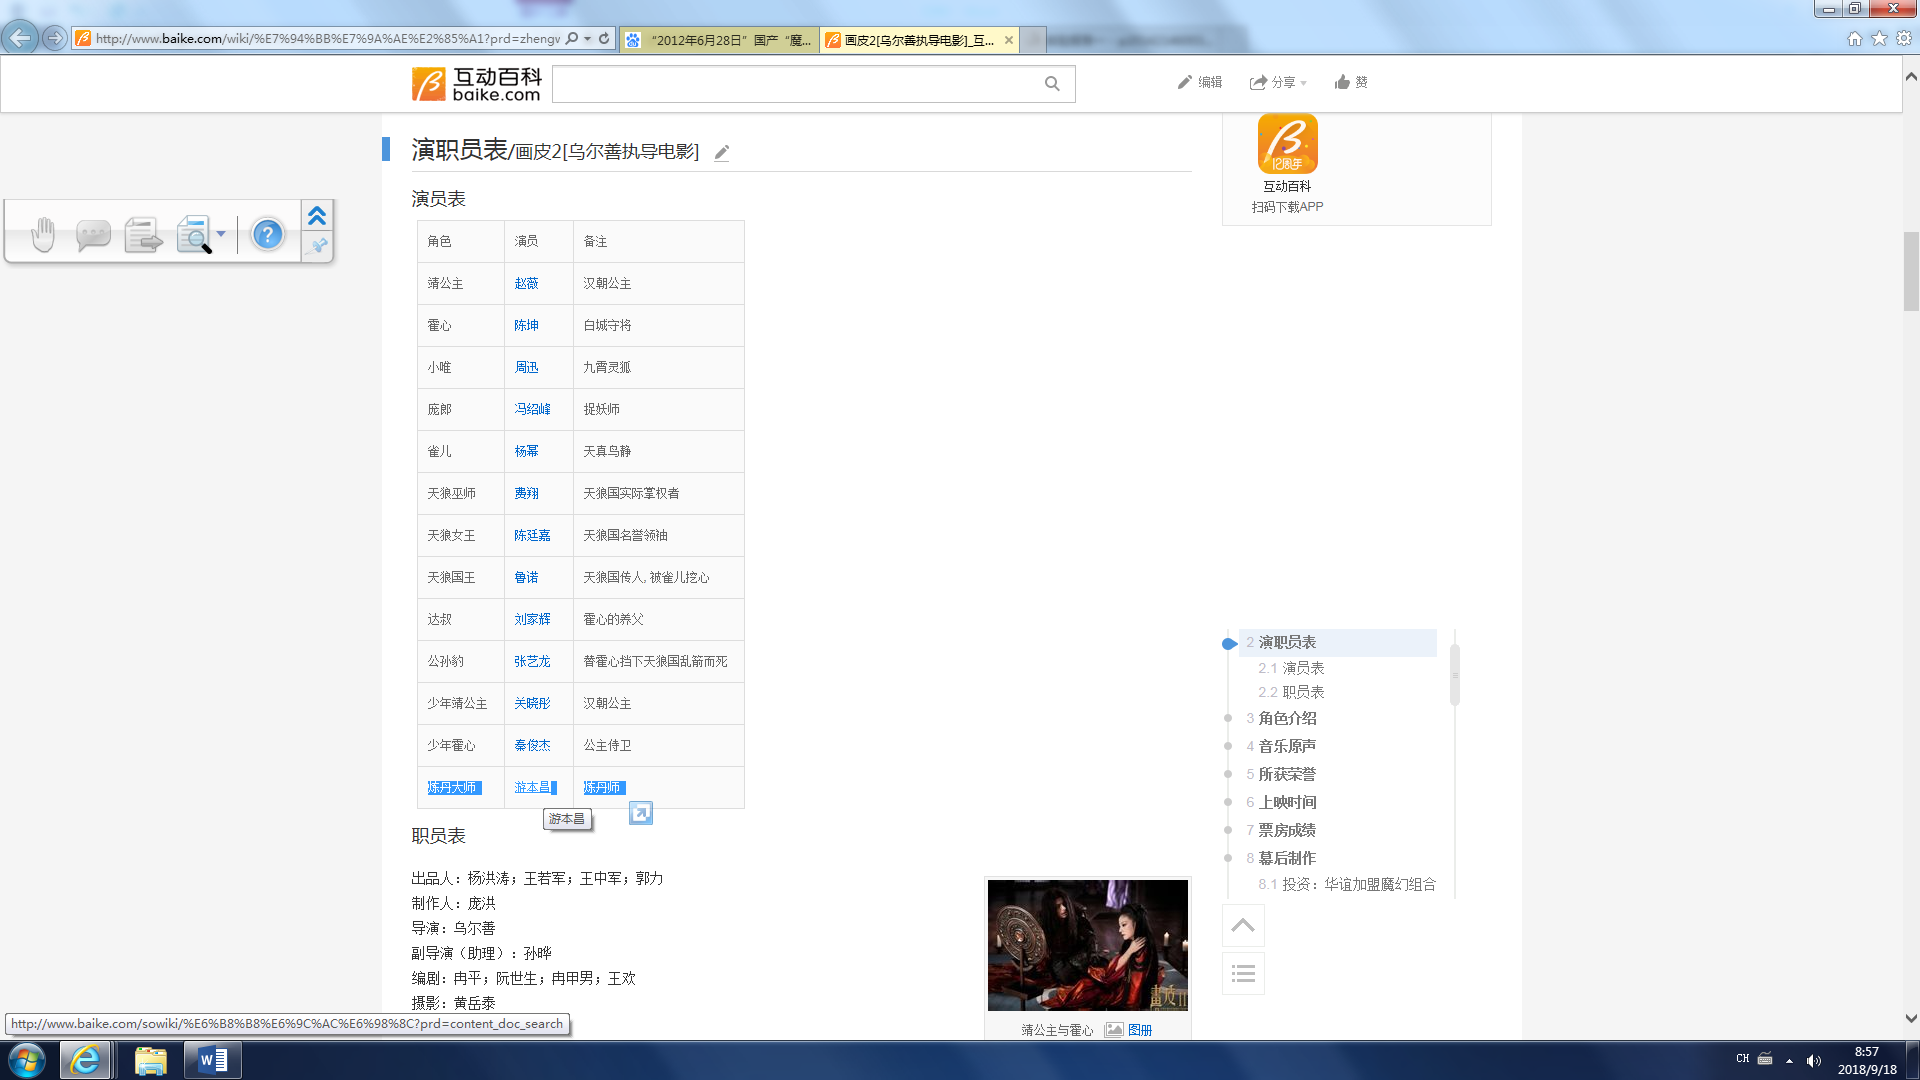Screen dimensions: 1920x1080
Task: Open Word from the Windows taskbar
Action: click(212, 1060)
